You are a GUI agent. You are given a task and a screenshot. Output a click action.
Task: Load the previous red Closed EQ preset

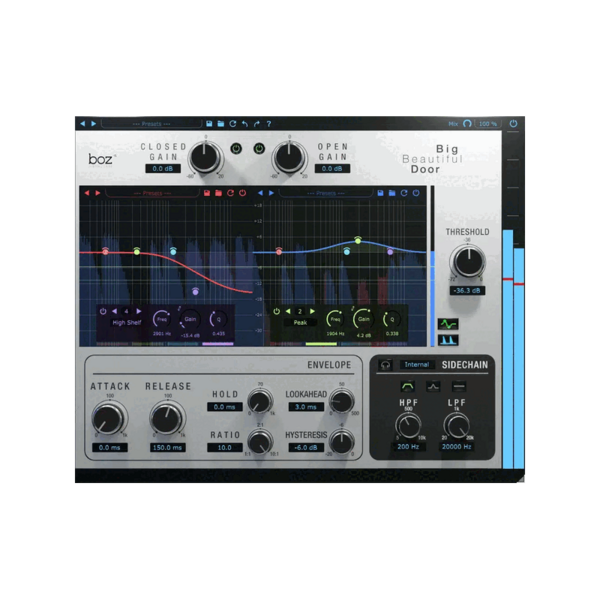pyautogui.click(x=87, y=193)
